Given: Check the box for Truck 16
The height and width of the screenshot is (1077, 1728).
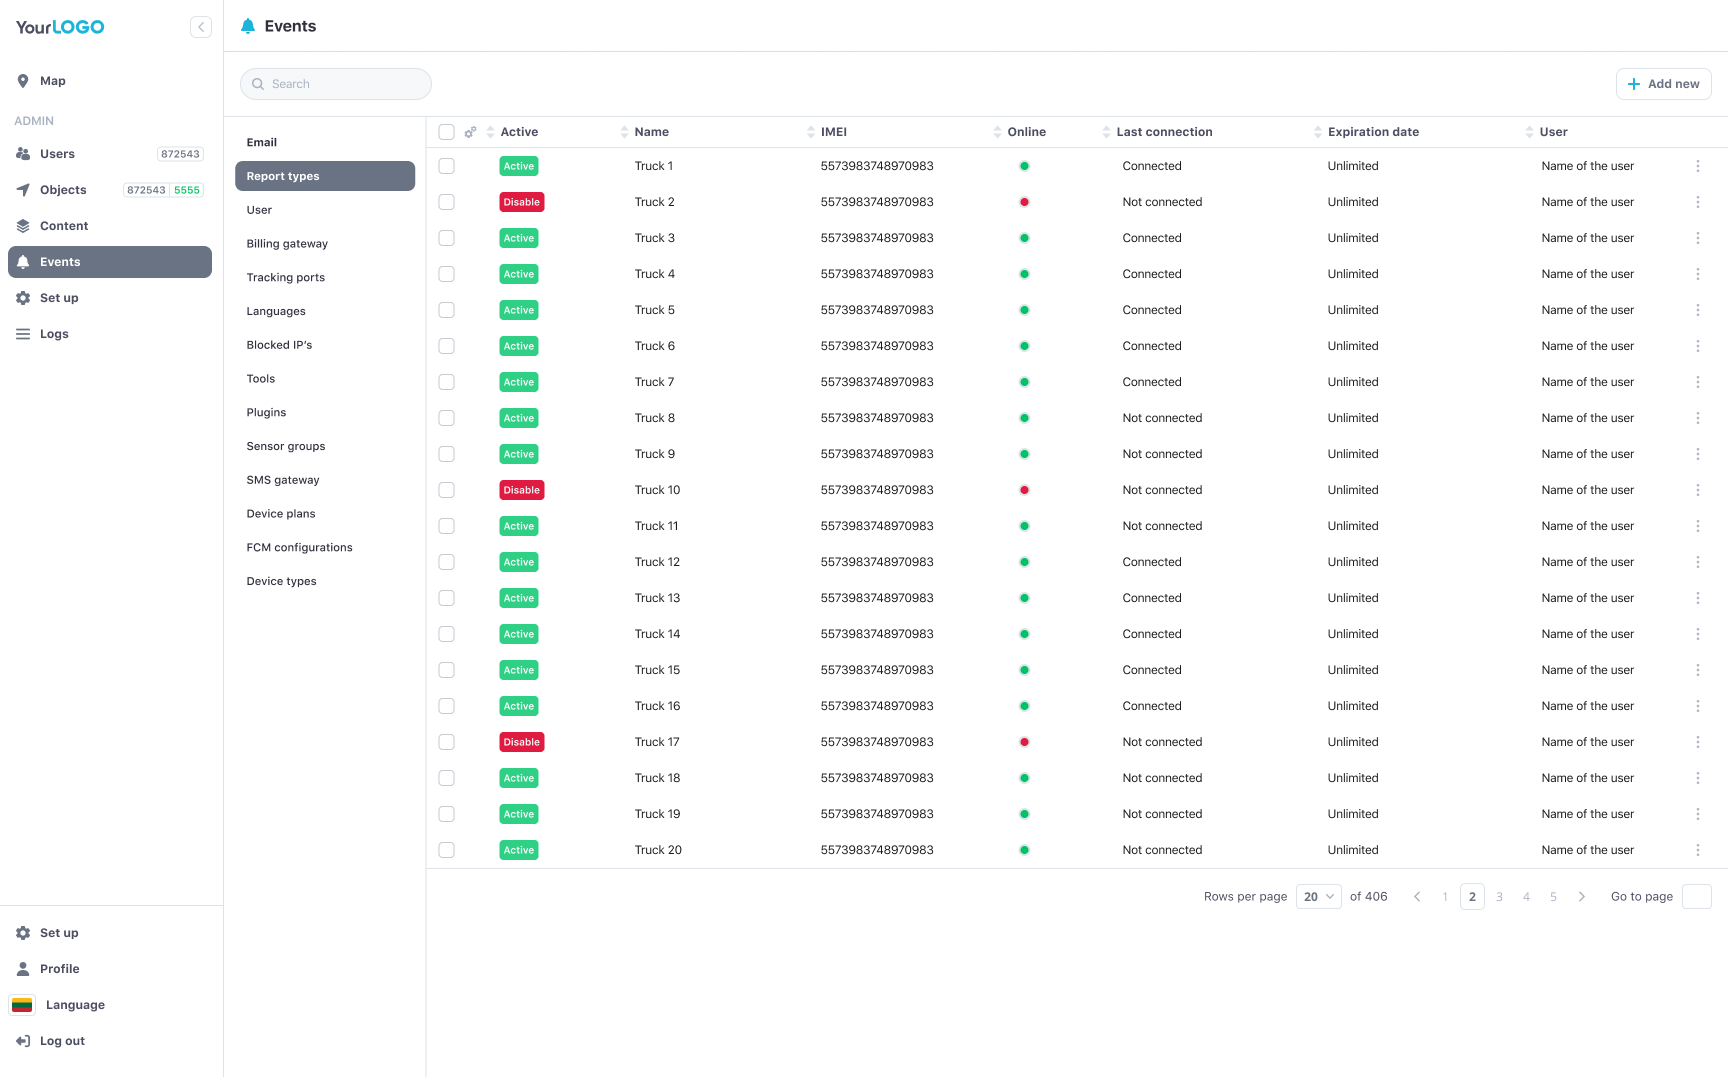Looking at the screenshot, I should click(x=447, y=706).
